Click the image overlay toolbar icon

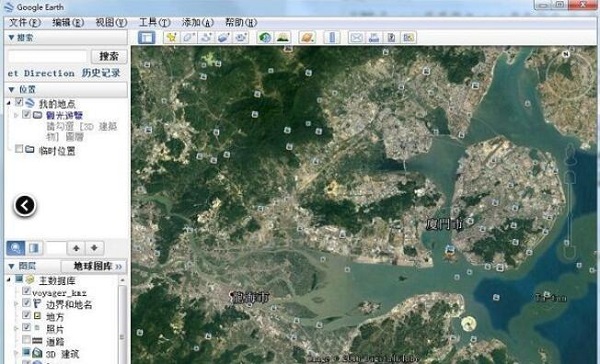(x=224, y=38)
